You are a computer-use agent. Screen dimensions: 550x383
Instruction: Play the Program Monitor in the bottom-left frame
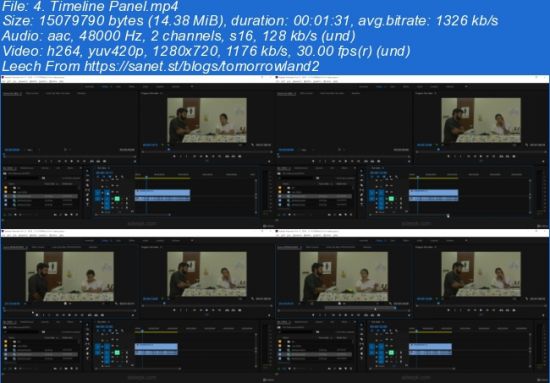click(x=207, y=310)
